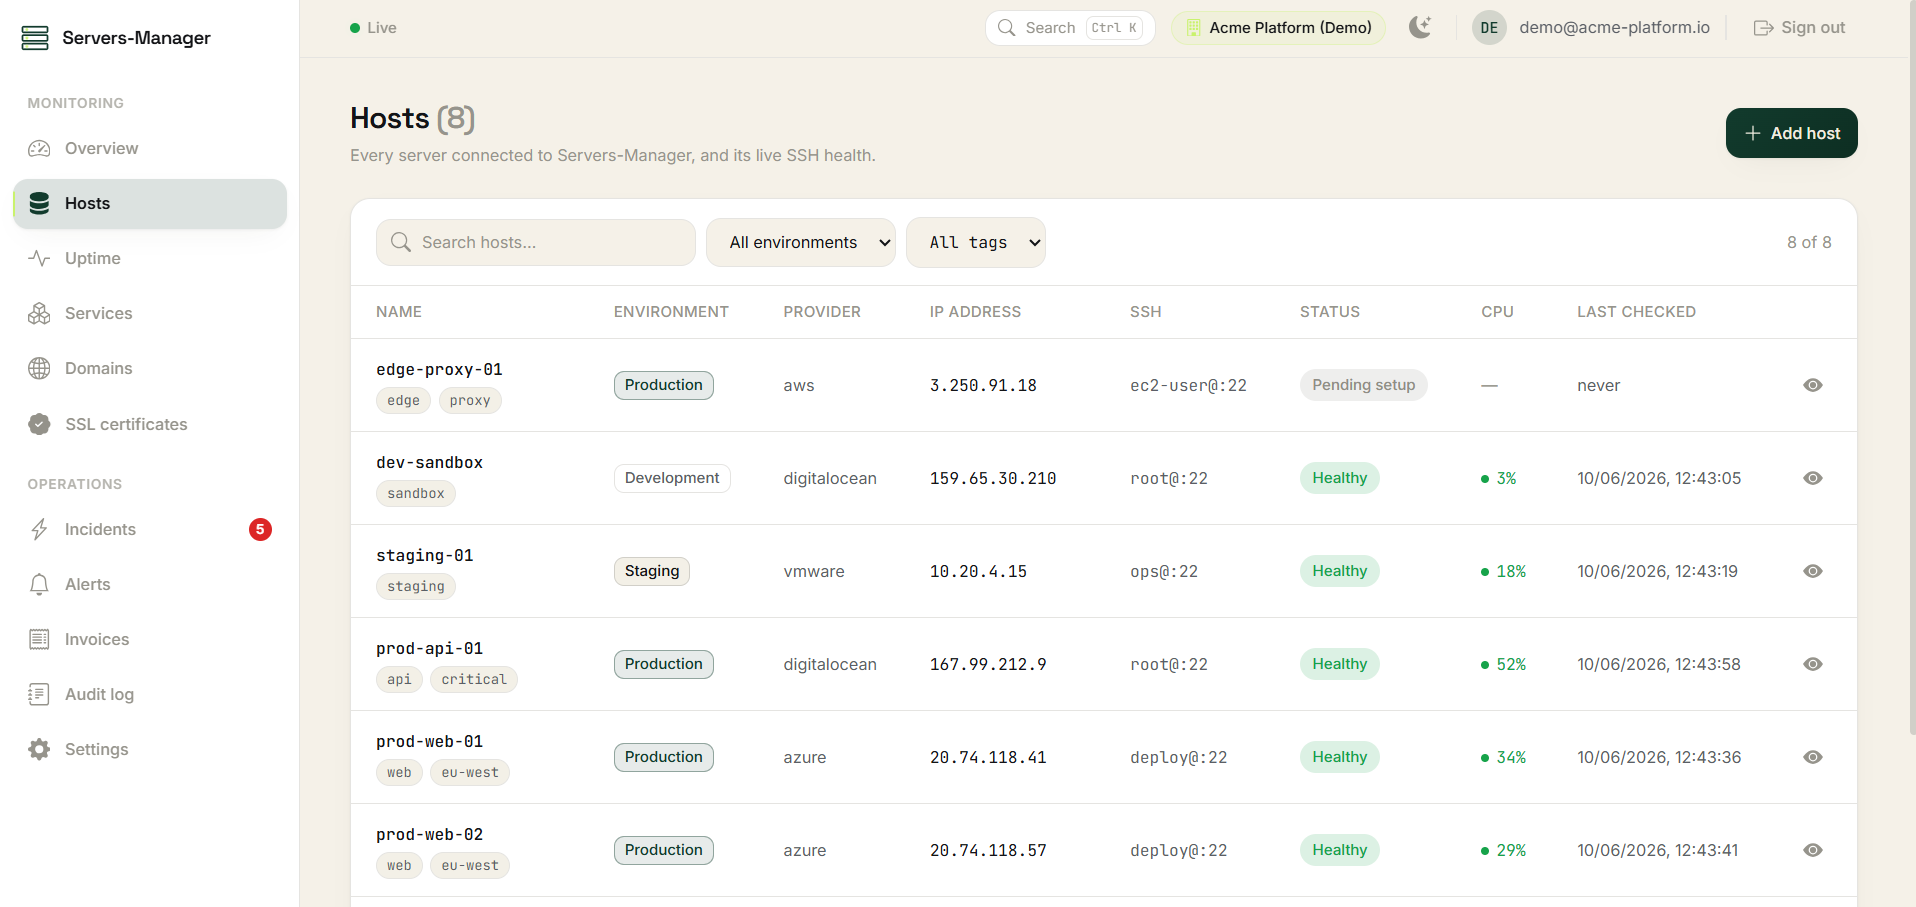Click the Uptime pulse icon
Screen dimensions: 1916x907
tap(39, 258)
